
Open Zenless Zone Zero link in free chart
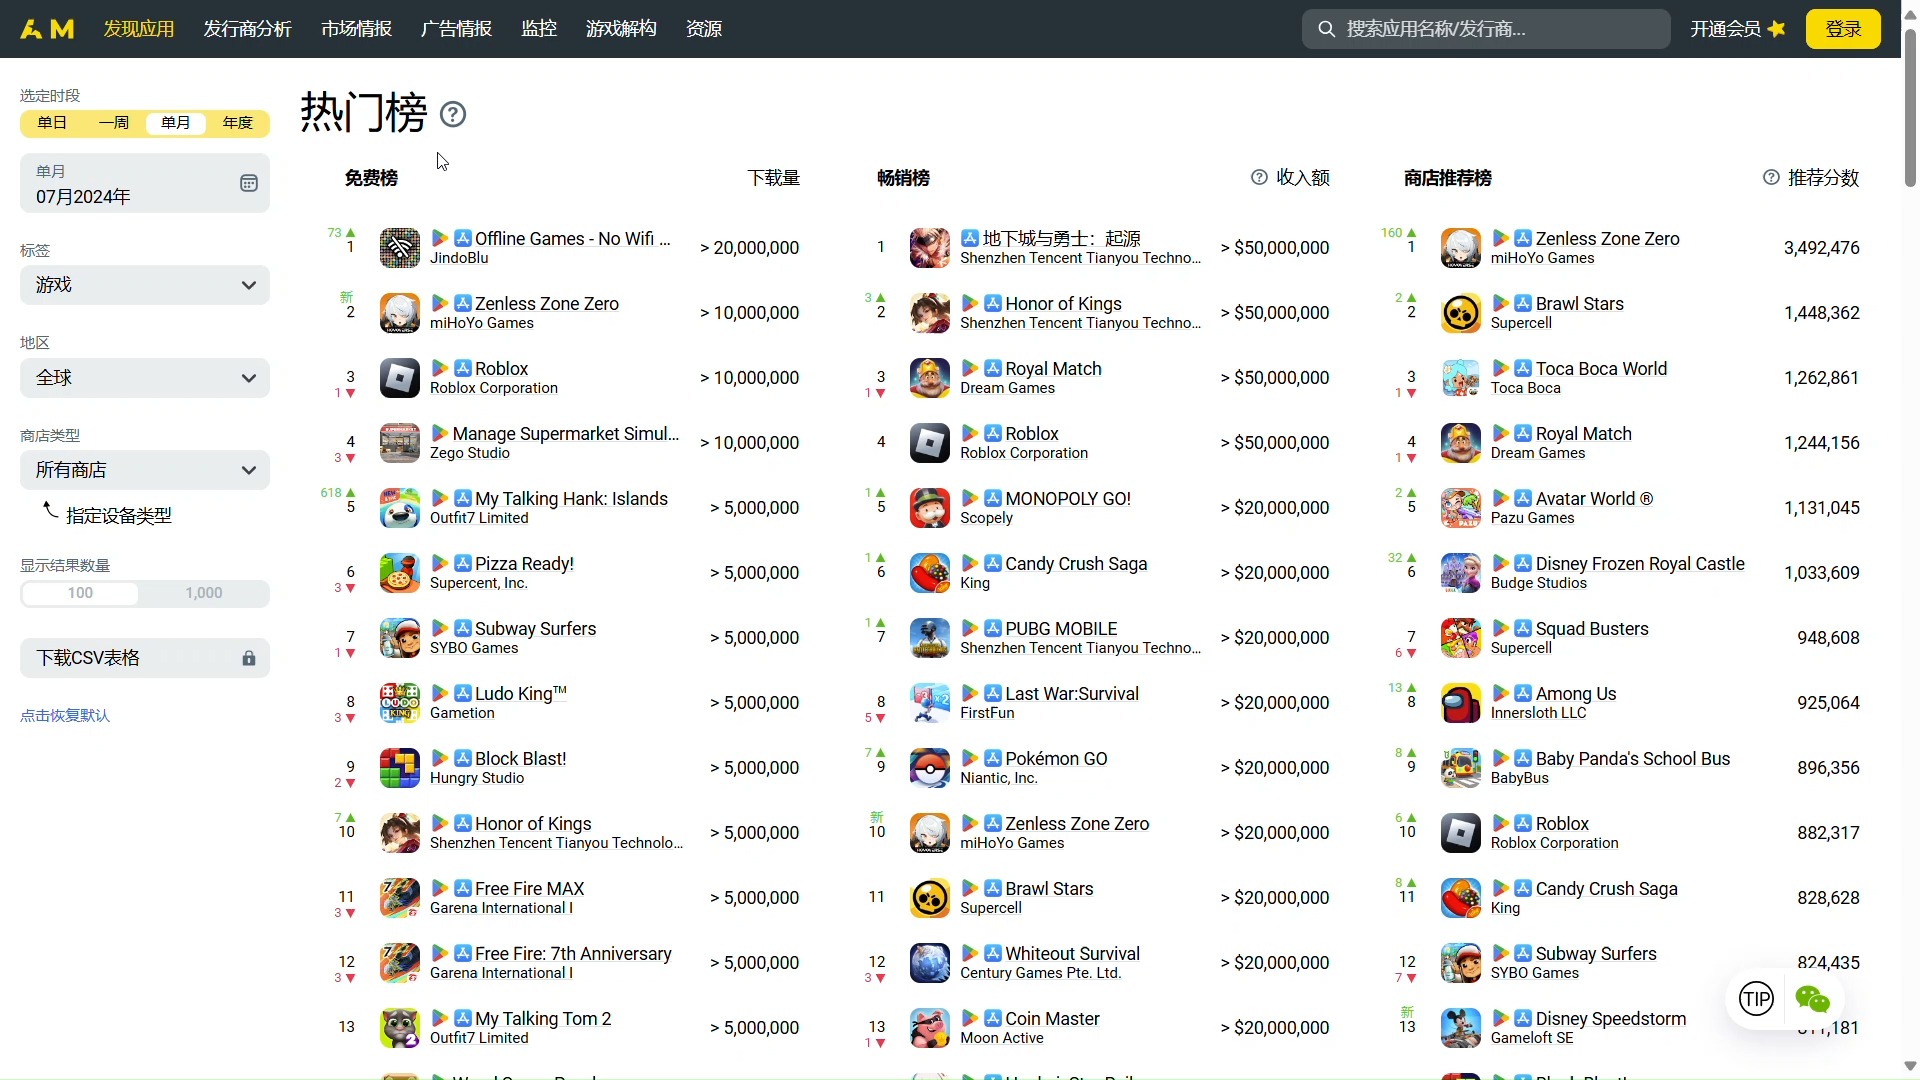point(547,303)
